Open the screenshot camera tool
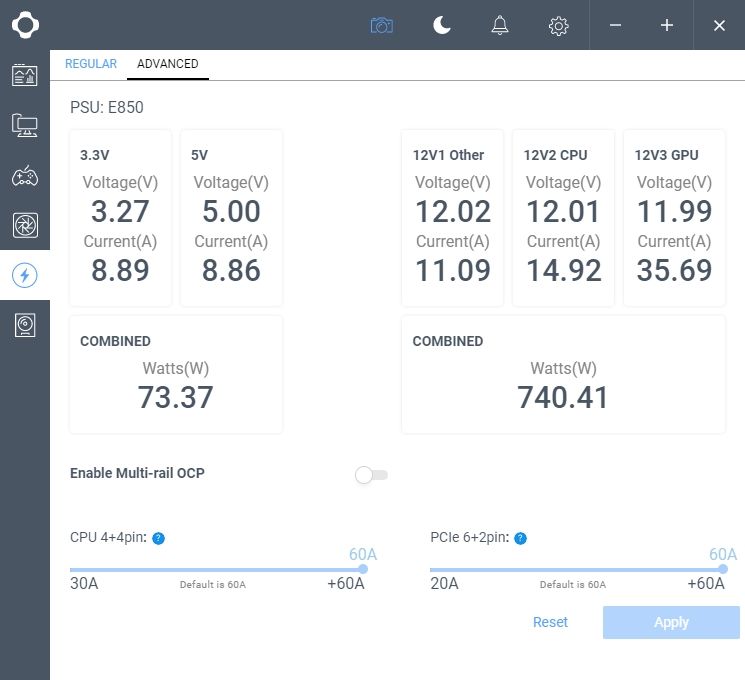Screen dimensions: 745x680 (382, 25)
